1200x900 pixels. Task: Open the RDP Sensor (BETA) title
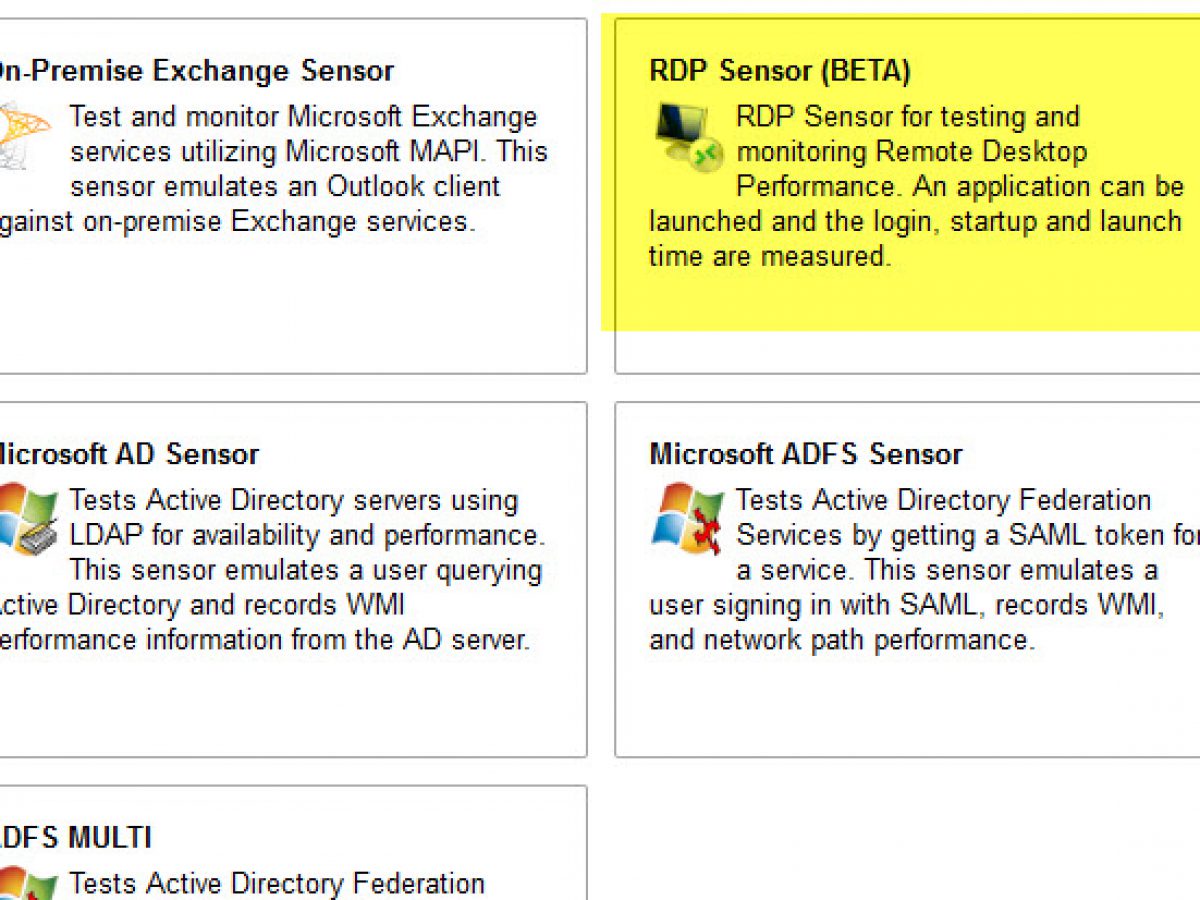coord(780,71)
